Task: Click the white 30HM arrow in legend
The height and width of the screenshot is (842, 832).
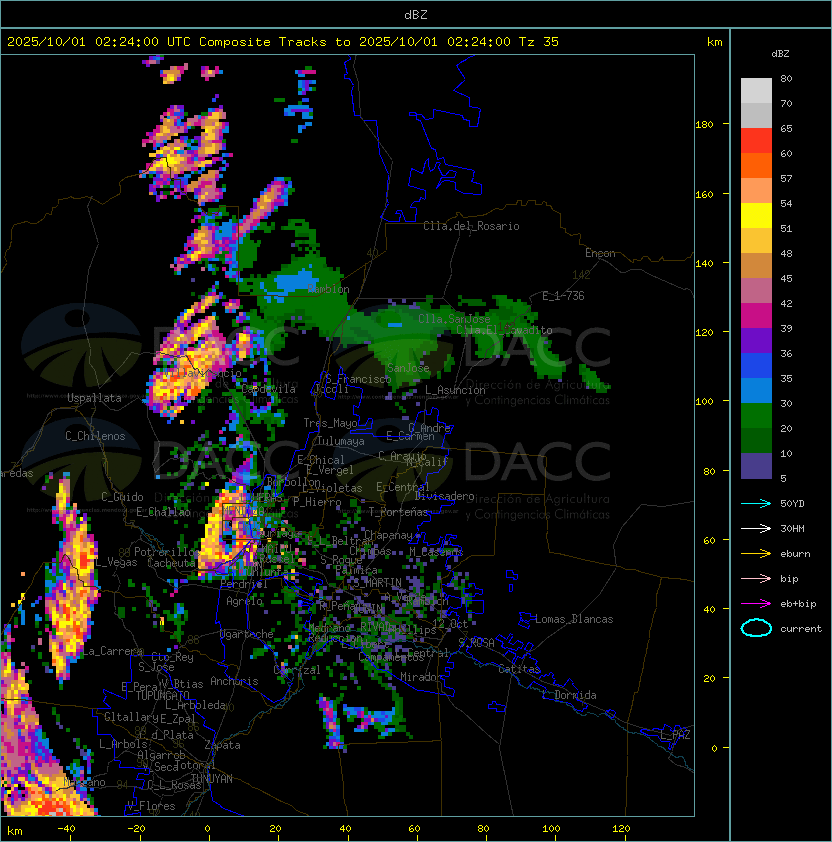Action: [756, 529]
